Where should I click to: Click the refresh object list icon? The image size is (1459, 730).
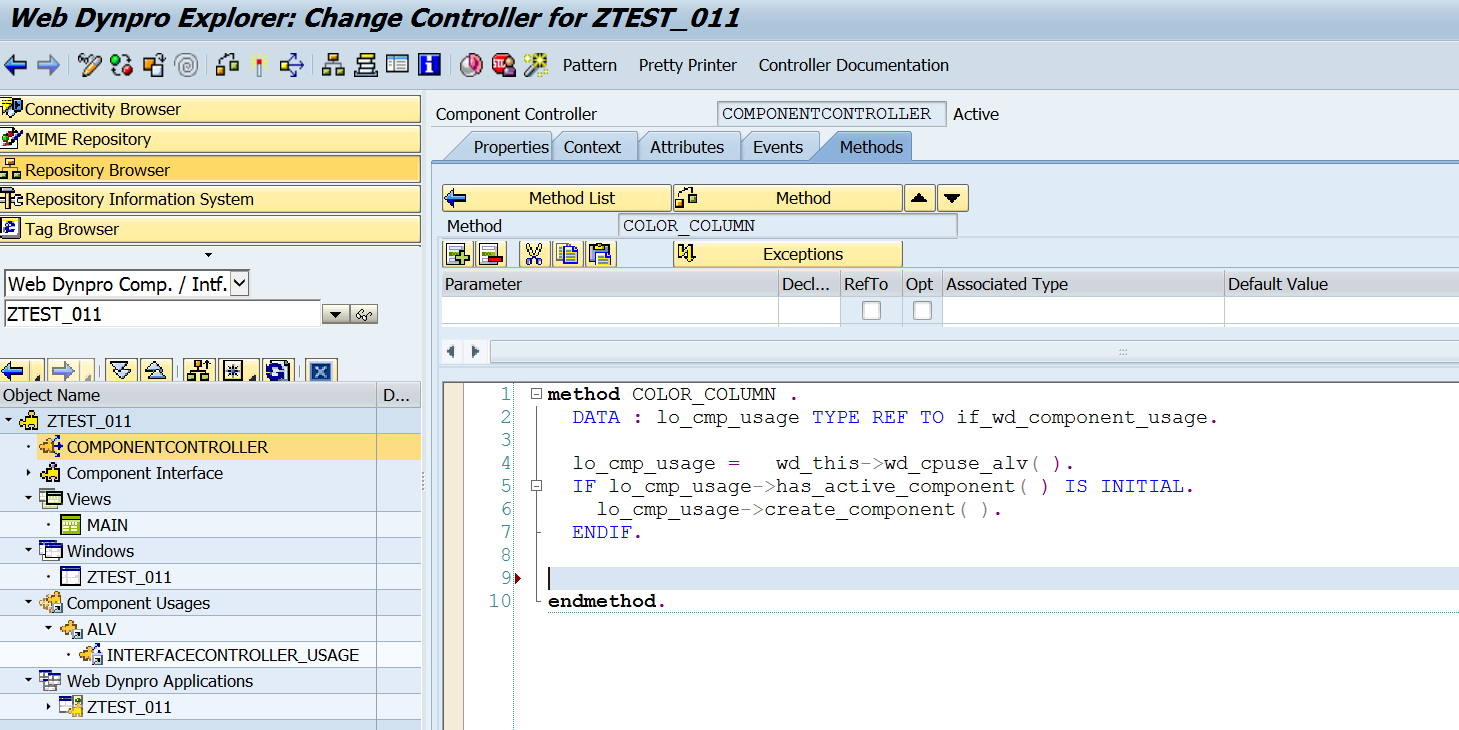tap(278, 371)
